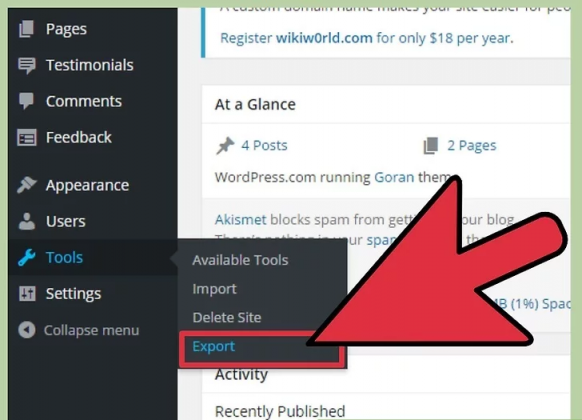The width and height of the screenshot is (582, 420).
Task: Collapse the sidebar via the arrow icon
Action: coord(27,330)
